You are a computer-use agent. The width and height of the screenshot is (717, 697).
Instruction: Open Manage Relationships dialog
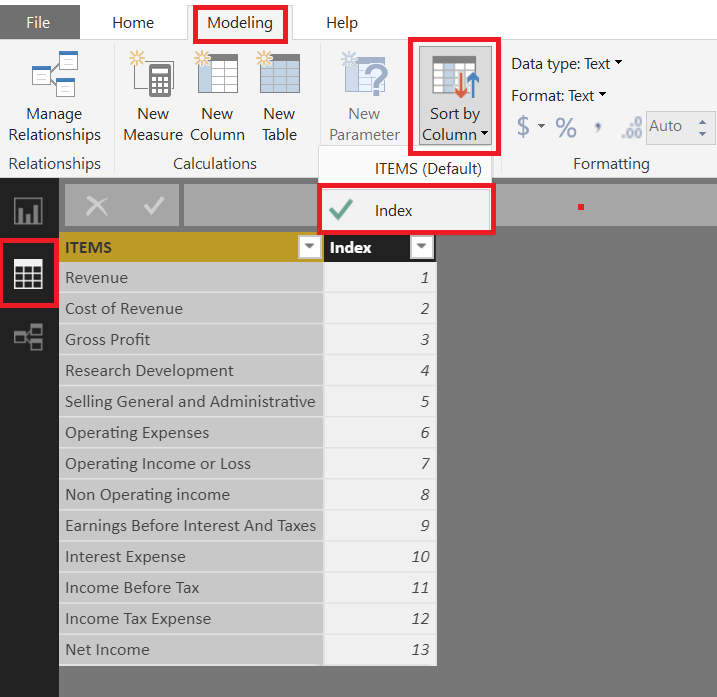(x=54, y=97)
